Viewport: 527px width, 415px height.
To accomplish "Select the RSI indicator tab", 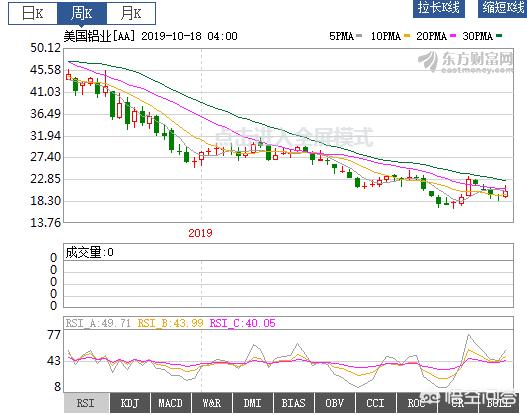I will pyautogui.click(x=86, y=403).
